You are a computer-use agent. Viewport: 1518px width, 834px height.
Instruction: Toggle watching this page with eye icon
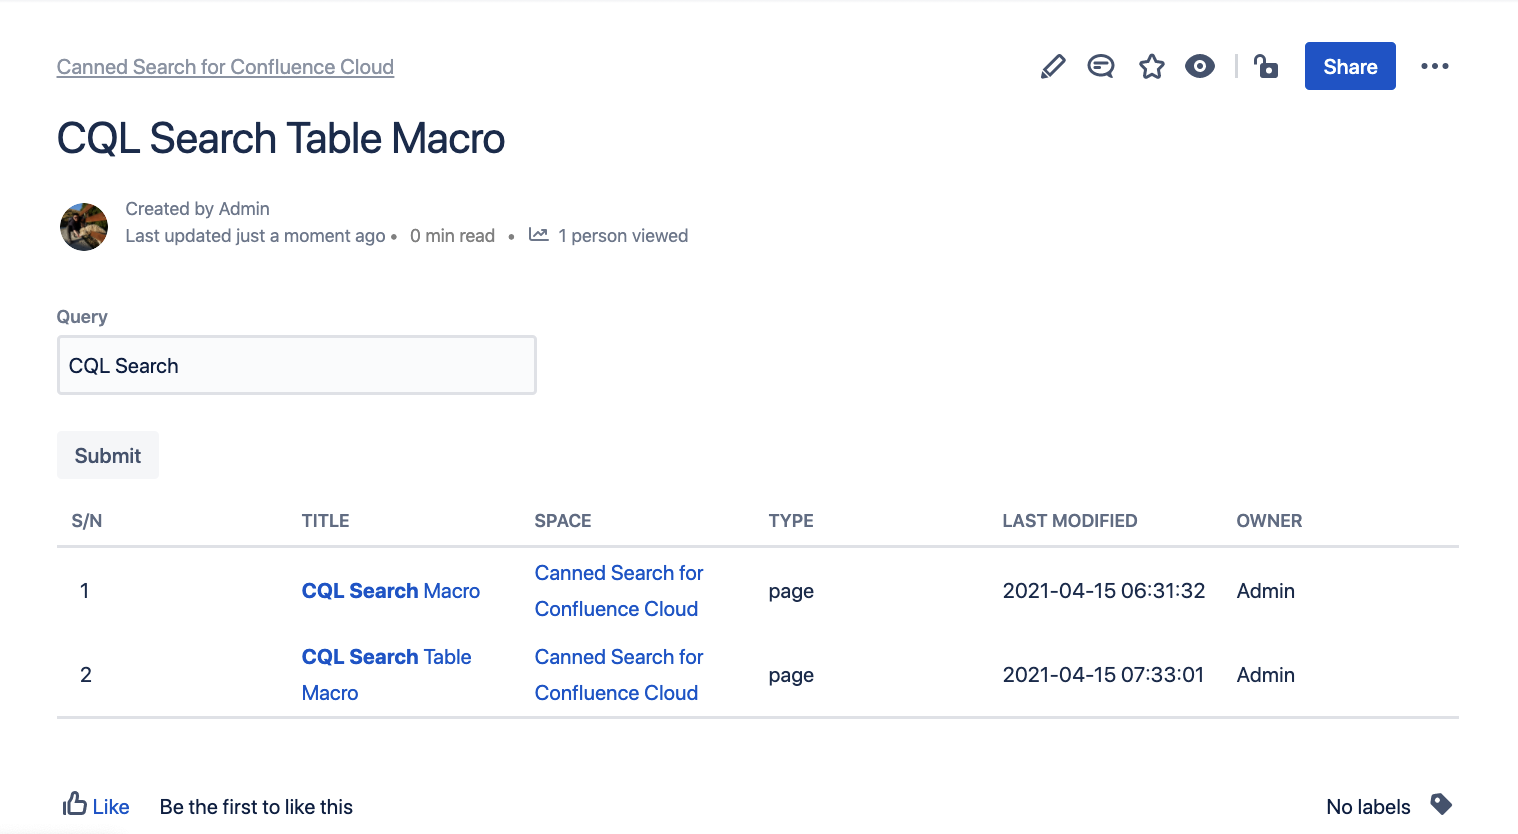(x=1200, y=67)
